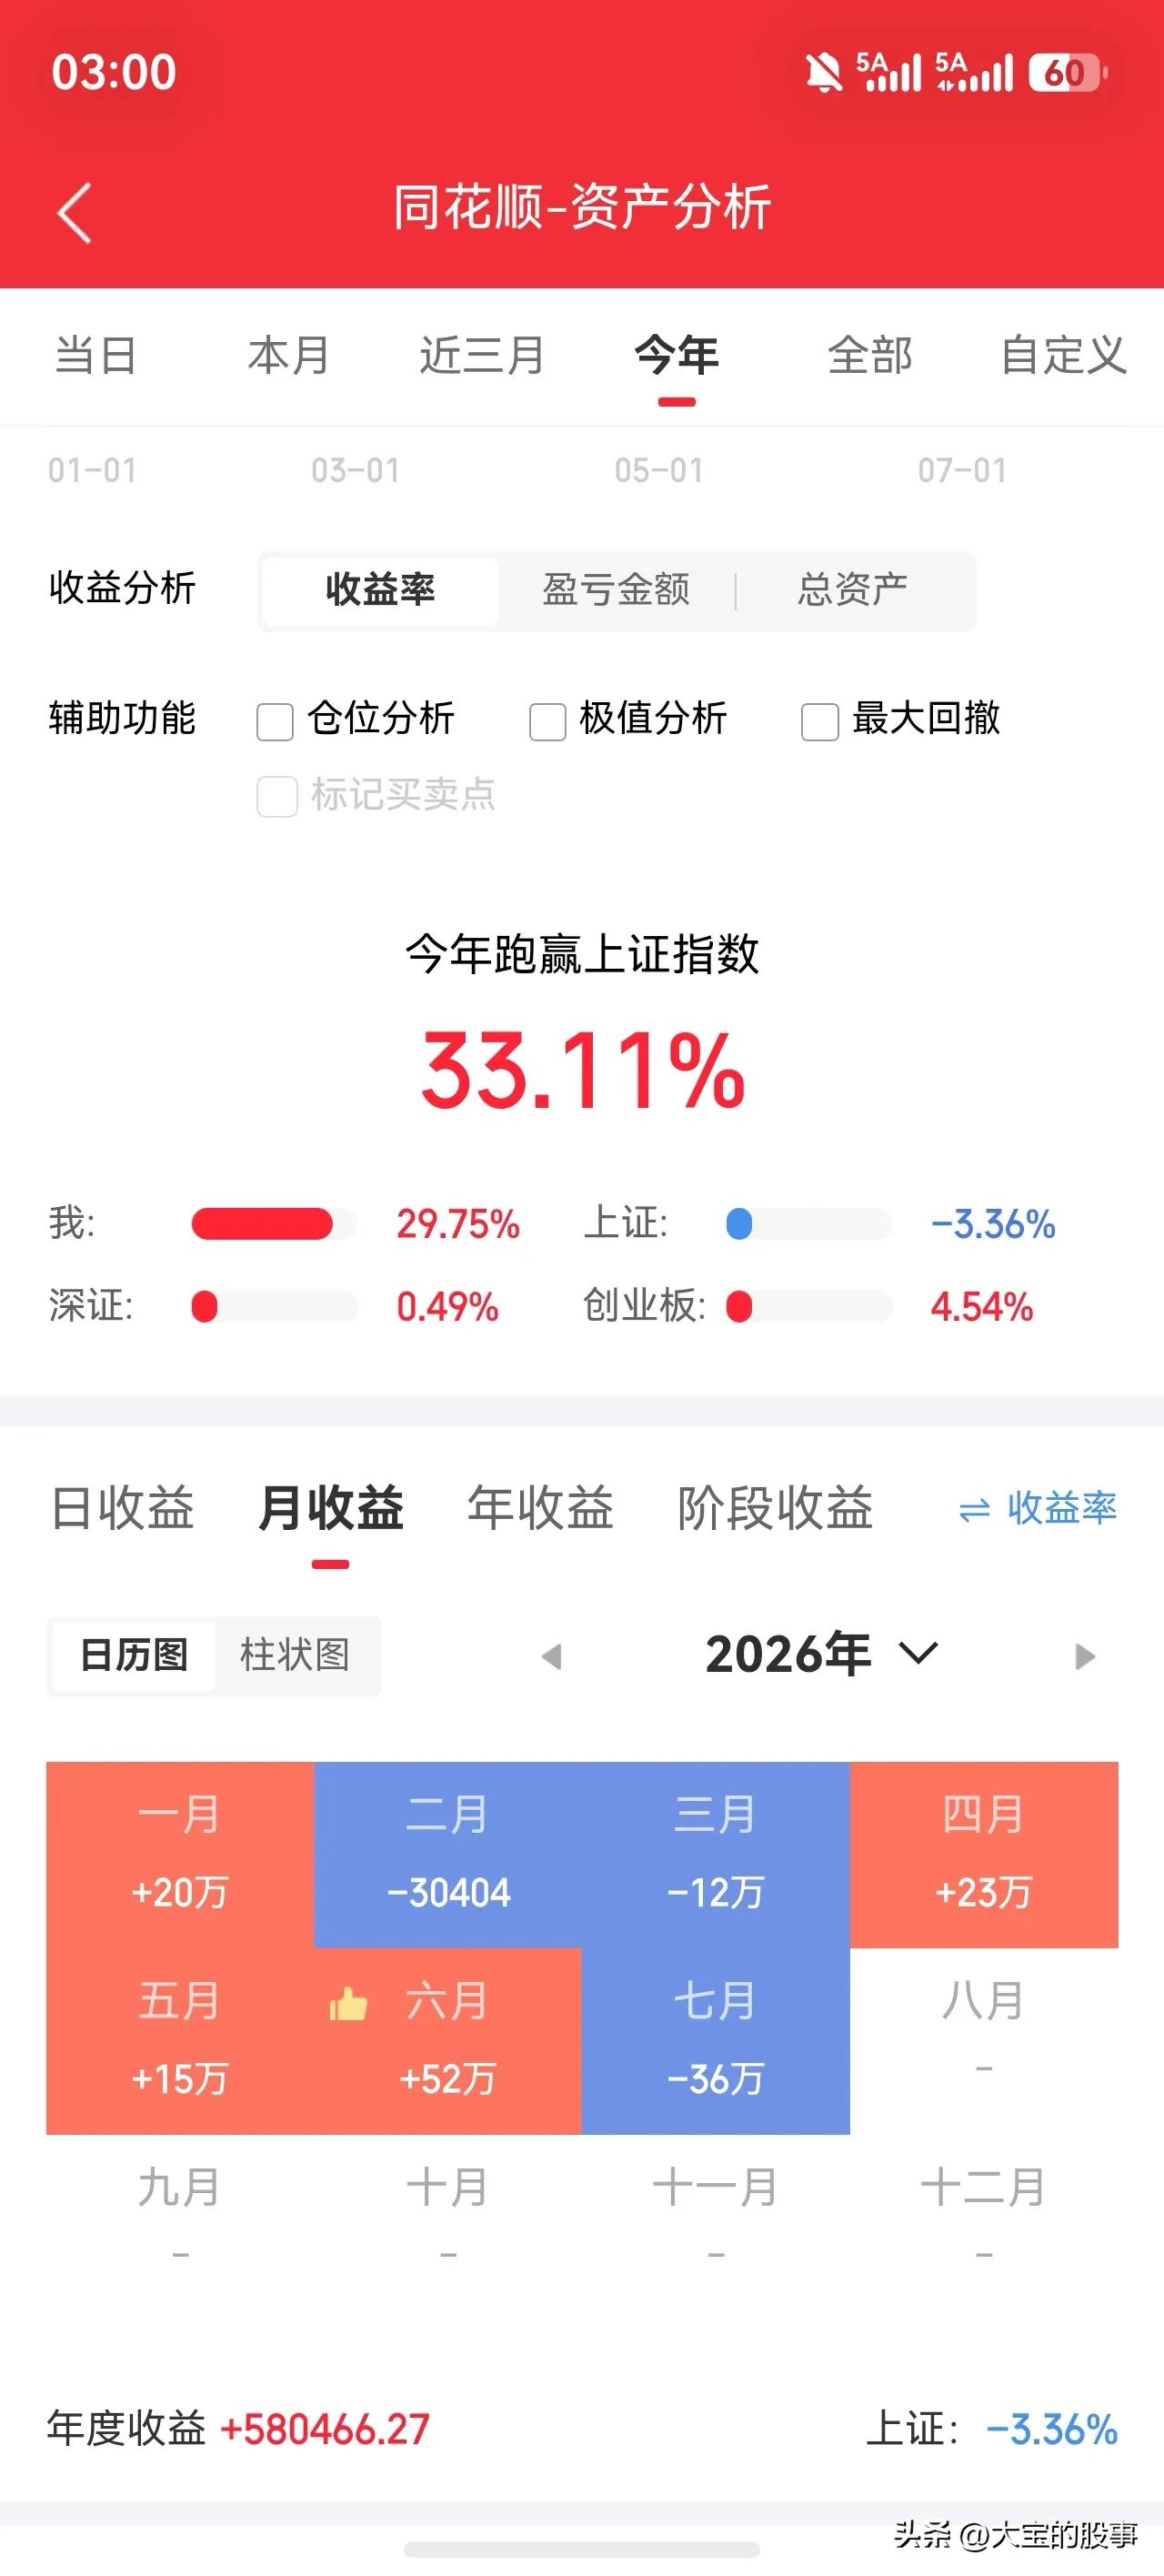This screenshot has width=1164, height=2576.
Task: Tap the thumbs-up icon on 六月
Action: coord(348,2003)
